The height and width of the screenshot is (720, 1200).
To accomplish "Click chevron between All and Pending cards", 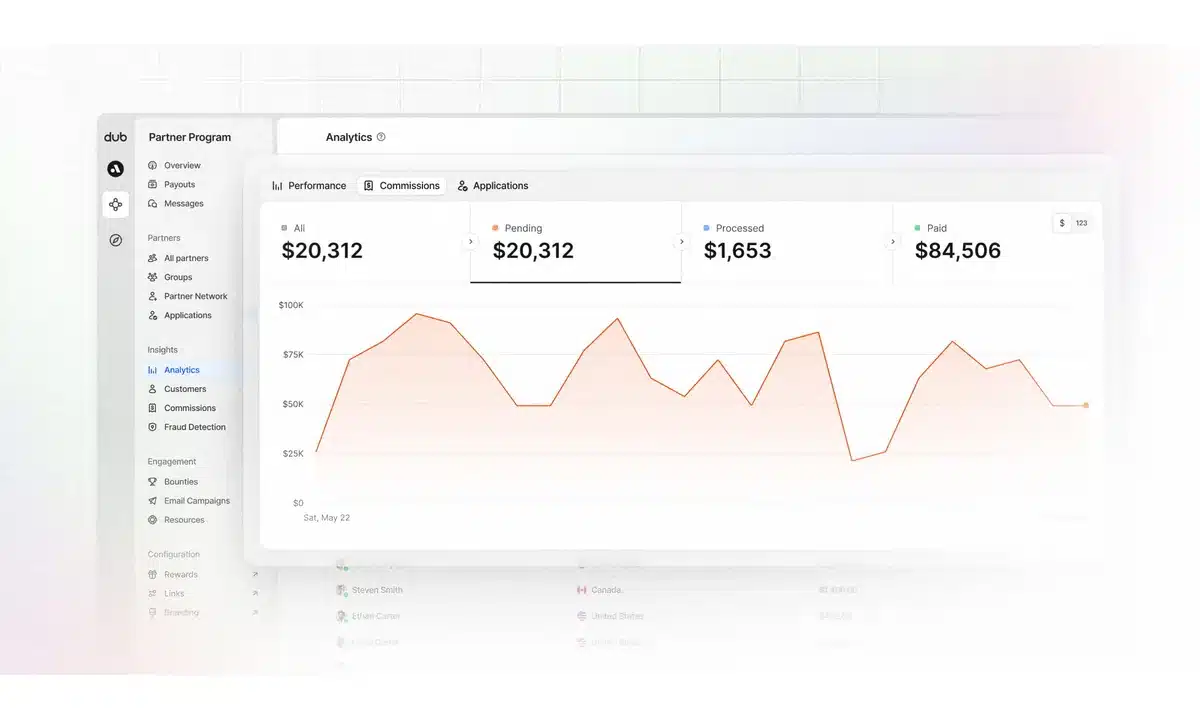I will [x=470, y=241].
